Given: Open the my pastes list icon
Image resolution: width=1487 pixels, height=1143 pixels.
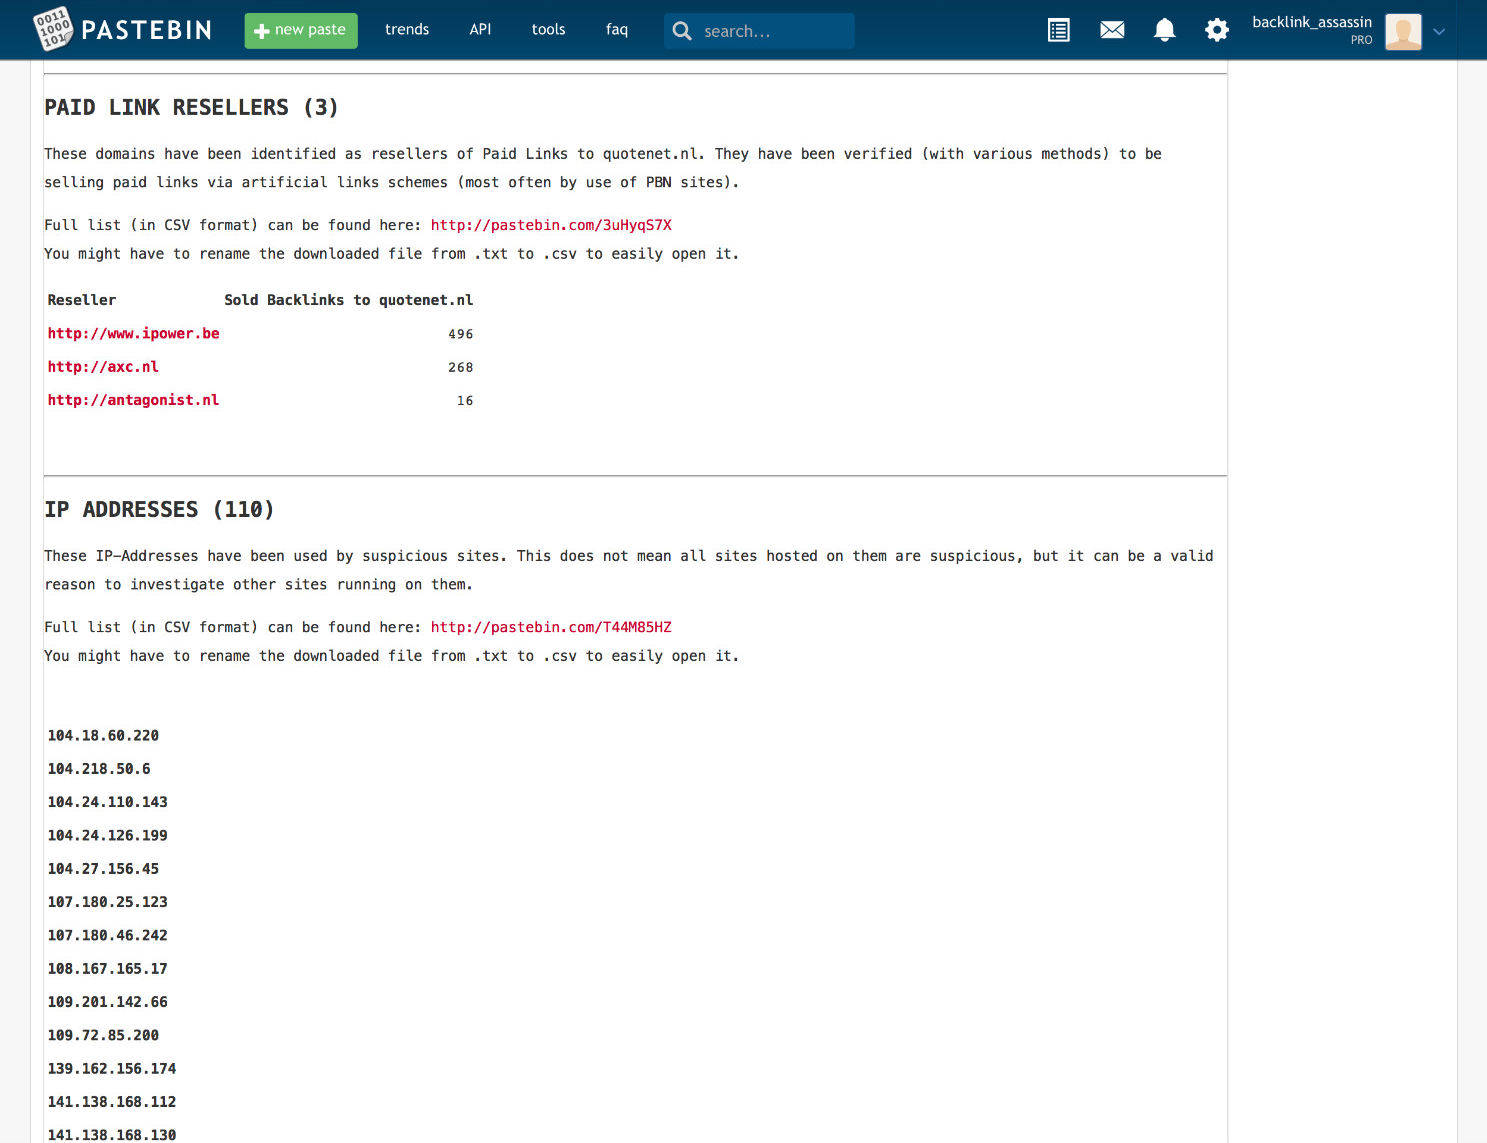Looking at the screenshot, I should 1058,30.
